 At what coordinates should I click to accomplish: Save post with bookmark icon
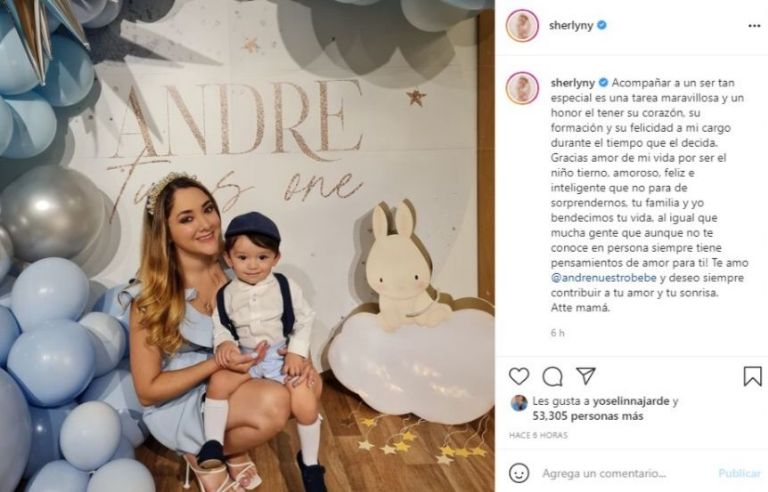coord(752,376)
